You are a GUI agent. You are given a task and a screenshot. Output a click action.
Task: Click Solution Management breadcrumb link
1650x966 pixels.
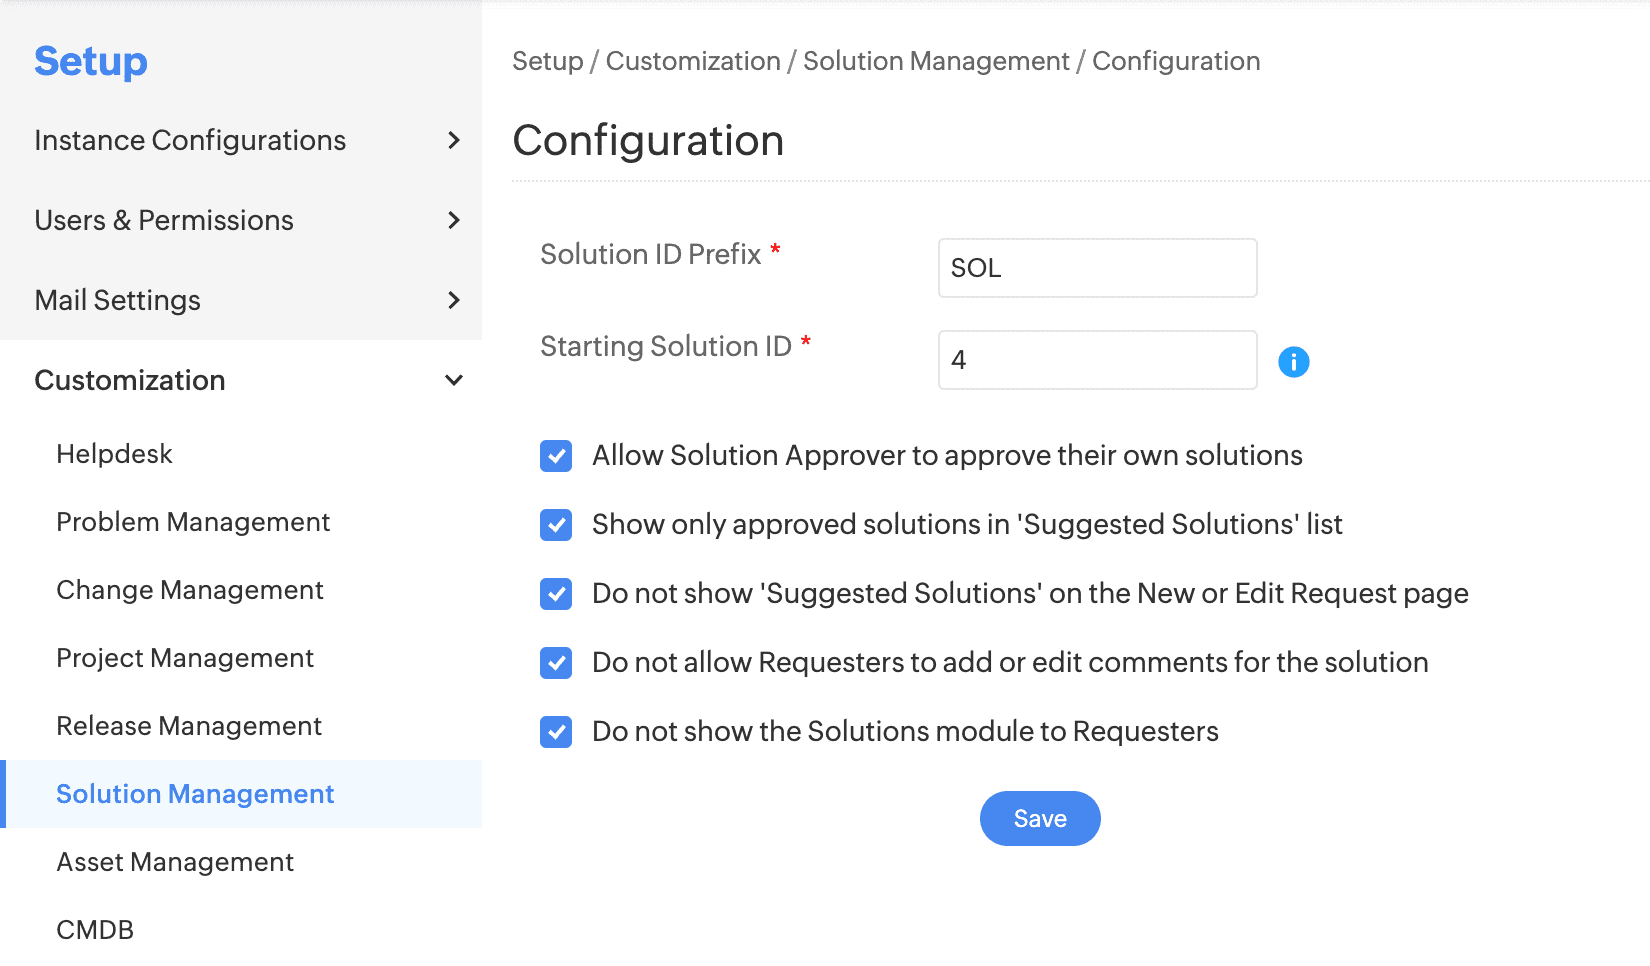[936, 61]
